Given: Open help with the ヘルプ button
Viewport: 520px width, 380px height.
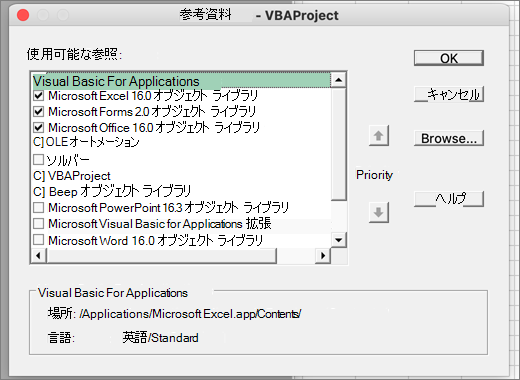Looking at the screenshot, I should pos(449,199).
